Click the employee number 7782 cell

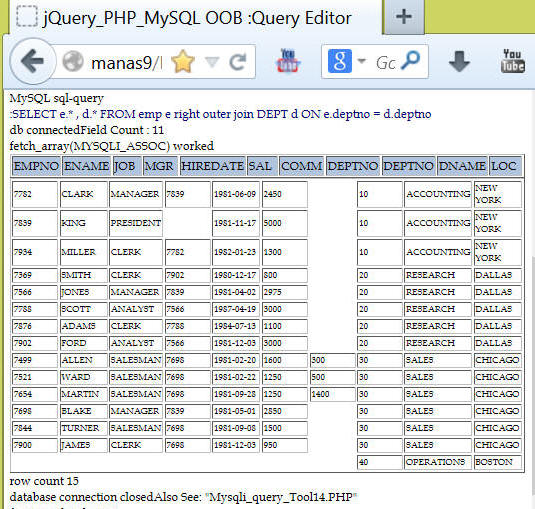tap(35, 194)
